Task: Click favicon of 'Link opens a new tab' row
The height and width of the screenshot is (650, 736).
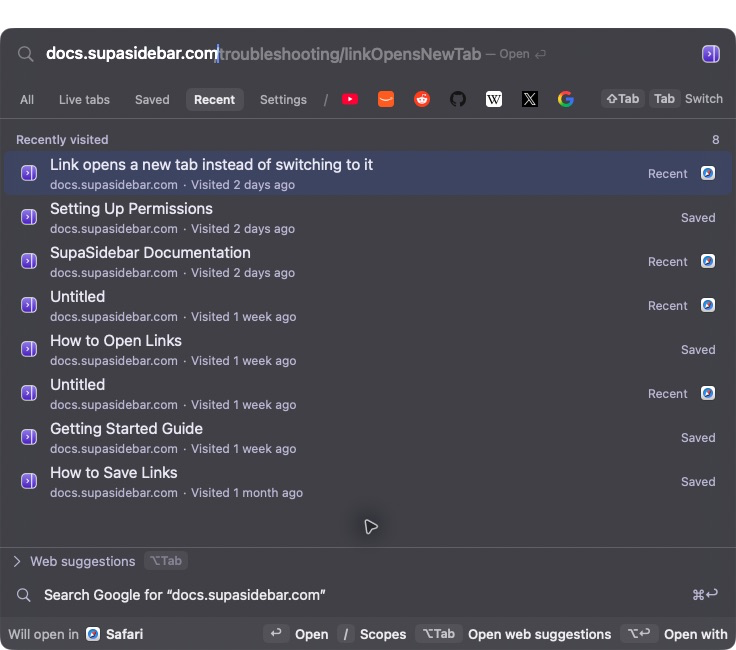Action: tap(29, 173)
